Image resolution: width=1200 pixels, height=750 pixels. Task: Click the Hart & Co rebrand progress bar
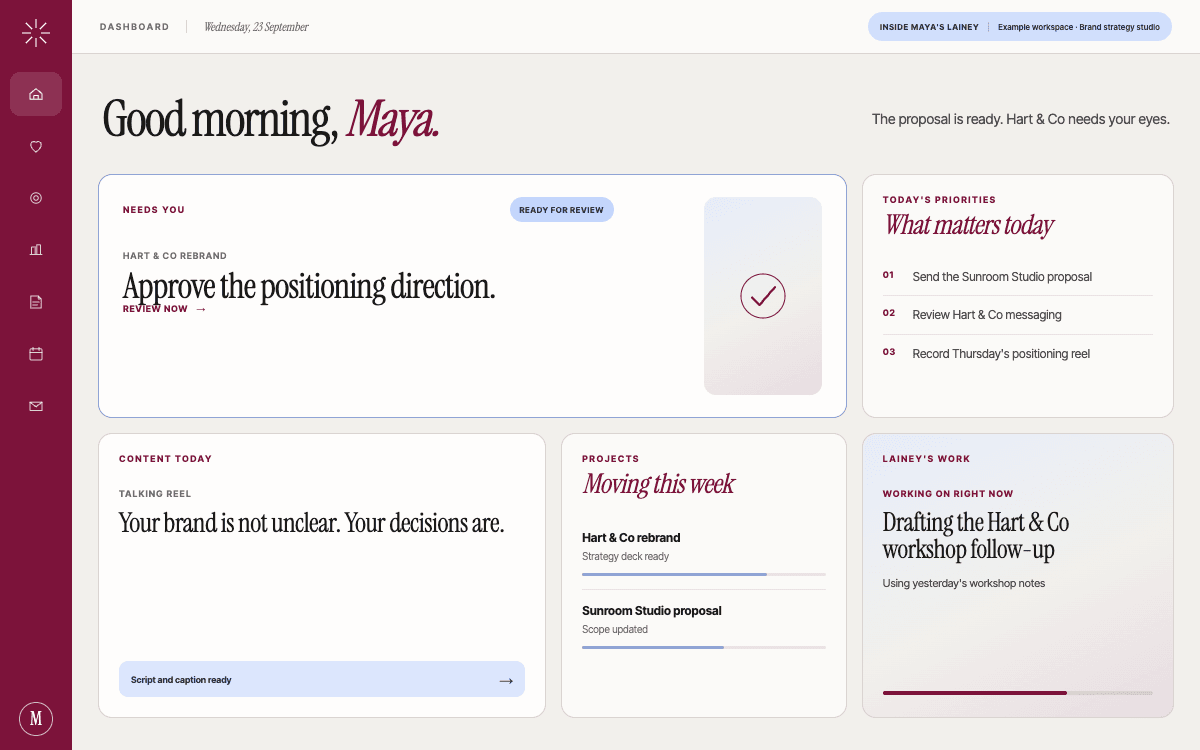click(704, 574)
